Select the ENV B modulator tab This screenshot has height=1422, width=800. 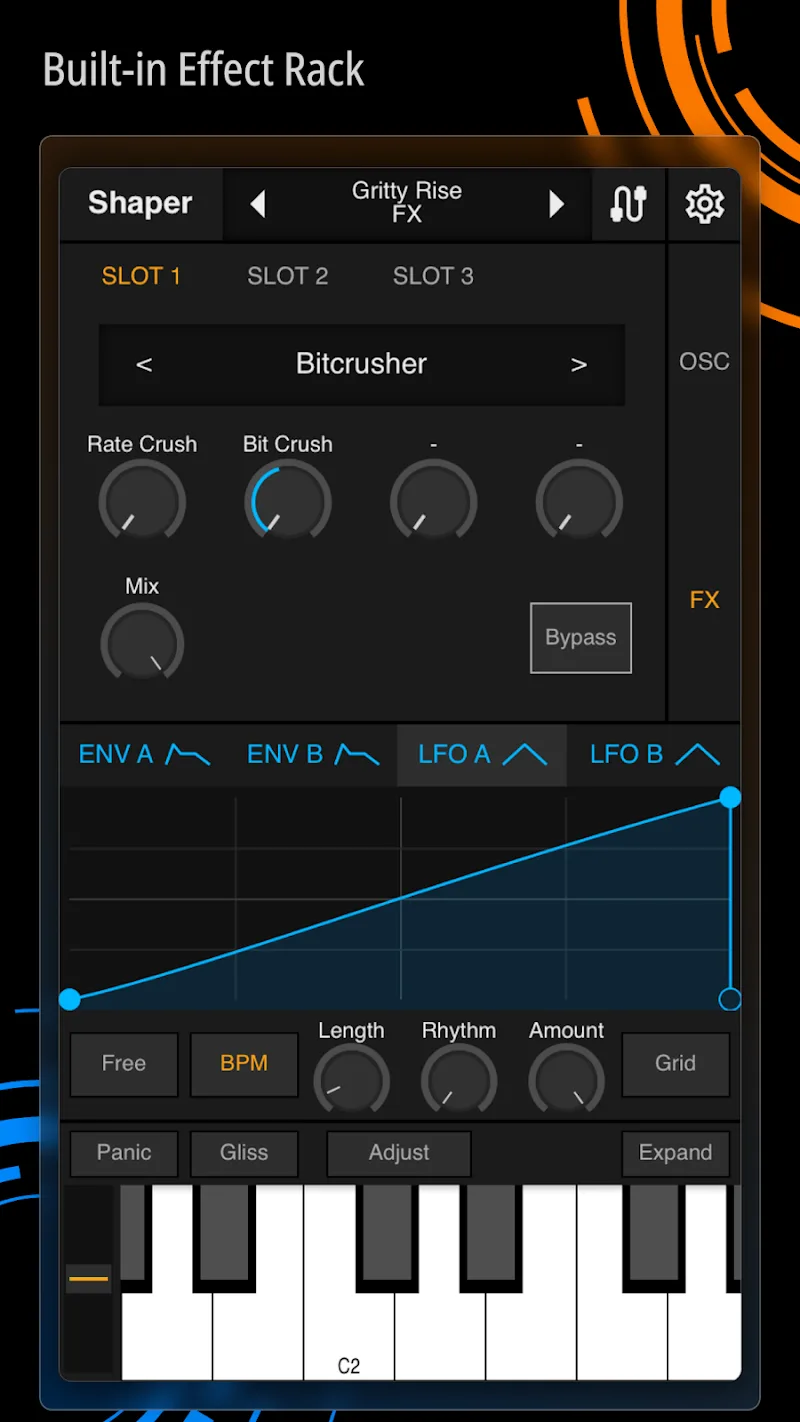click(313, 754)
